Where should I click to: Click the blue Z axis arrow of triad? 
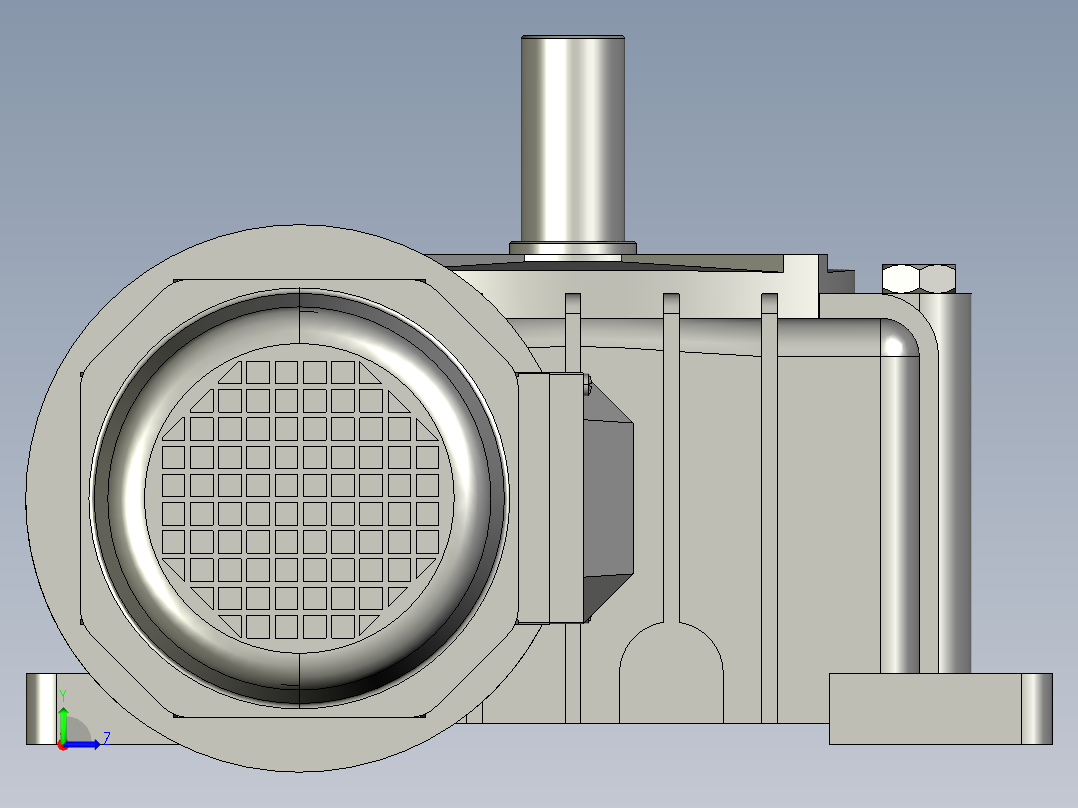[x=85, y=744]
